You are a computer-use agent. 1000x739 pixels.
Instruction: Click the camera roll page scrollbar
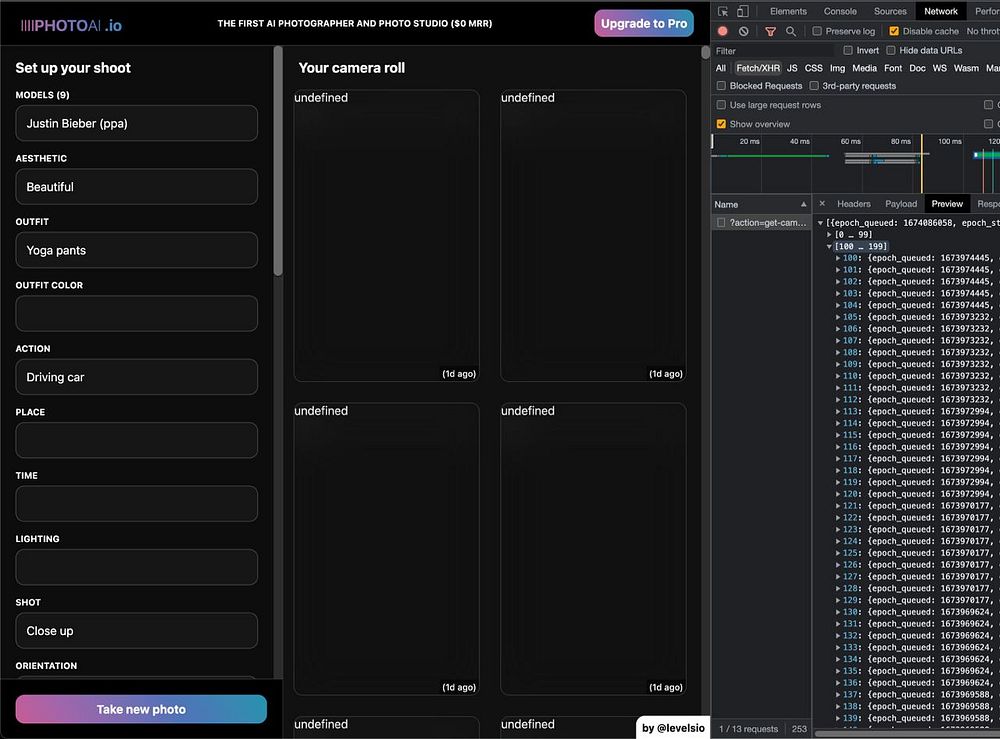[x=705, y=52]
